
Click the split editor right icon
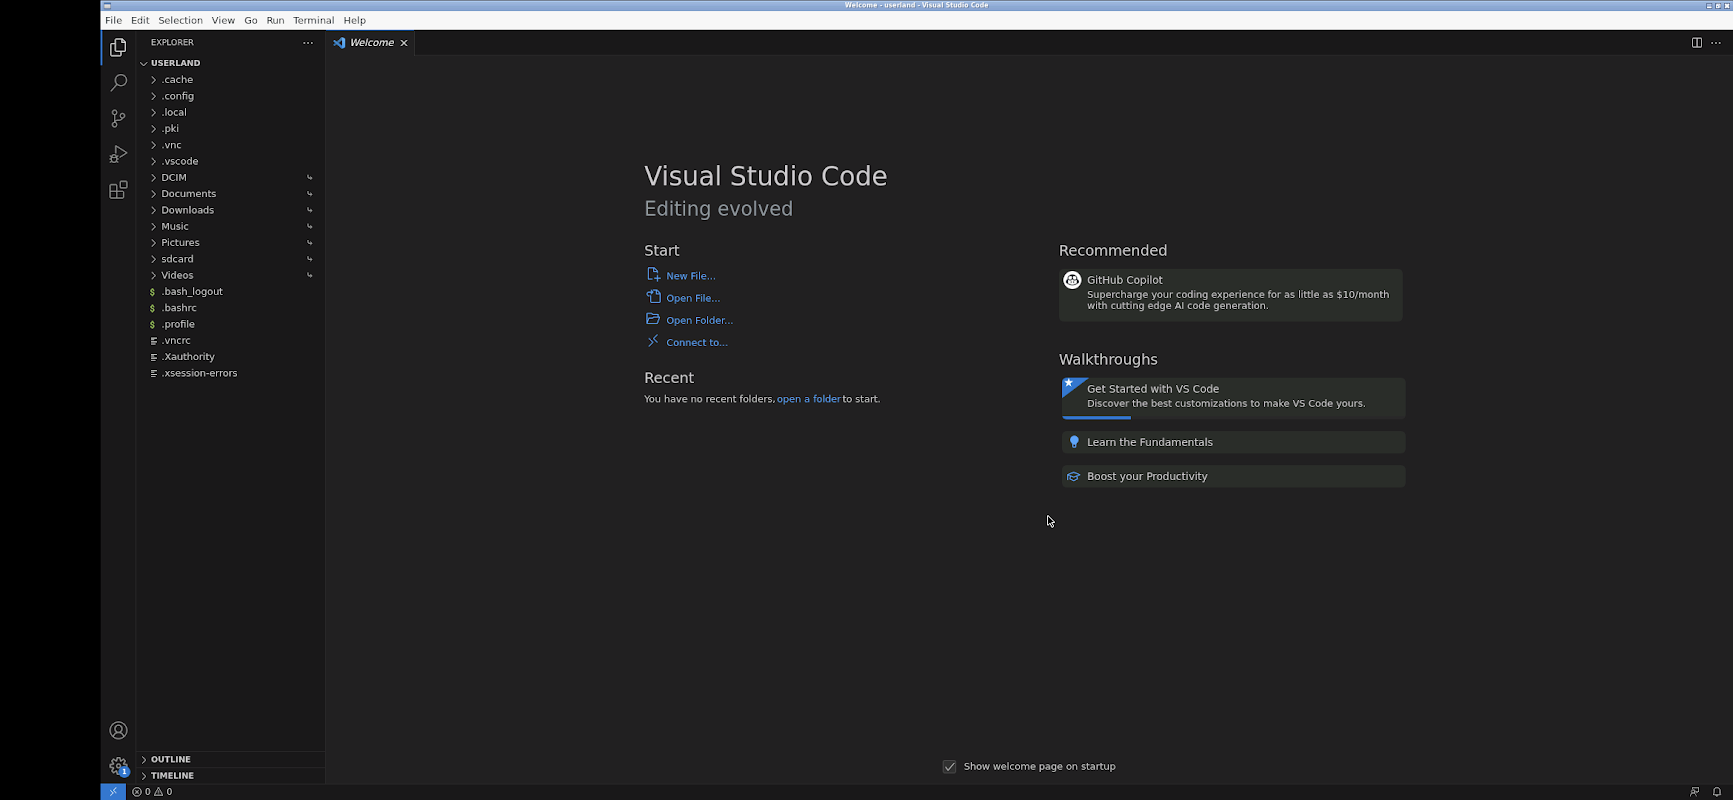[x=1696, y=43]
